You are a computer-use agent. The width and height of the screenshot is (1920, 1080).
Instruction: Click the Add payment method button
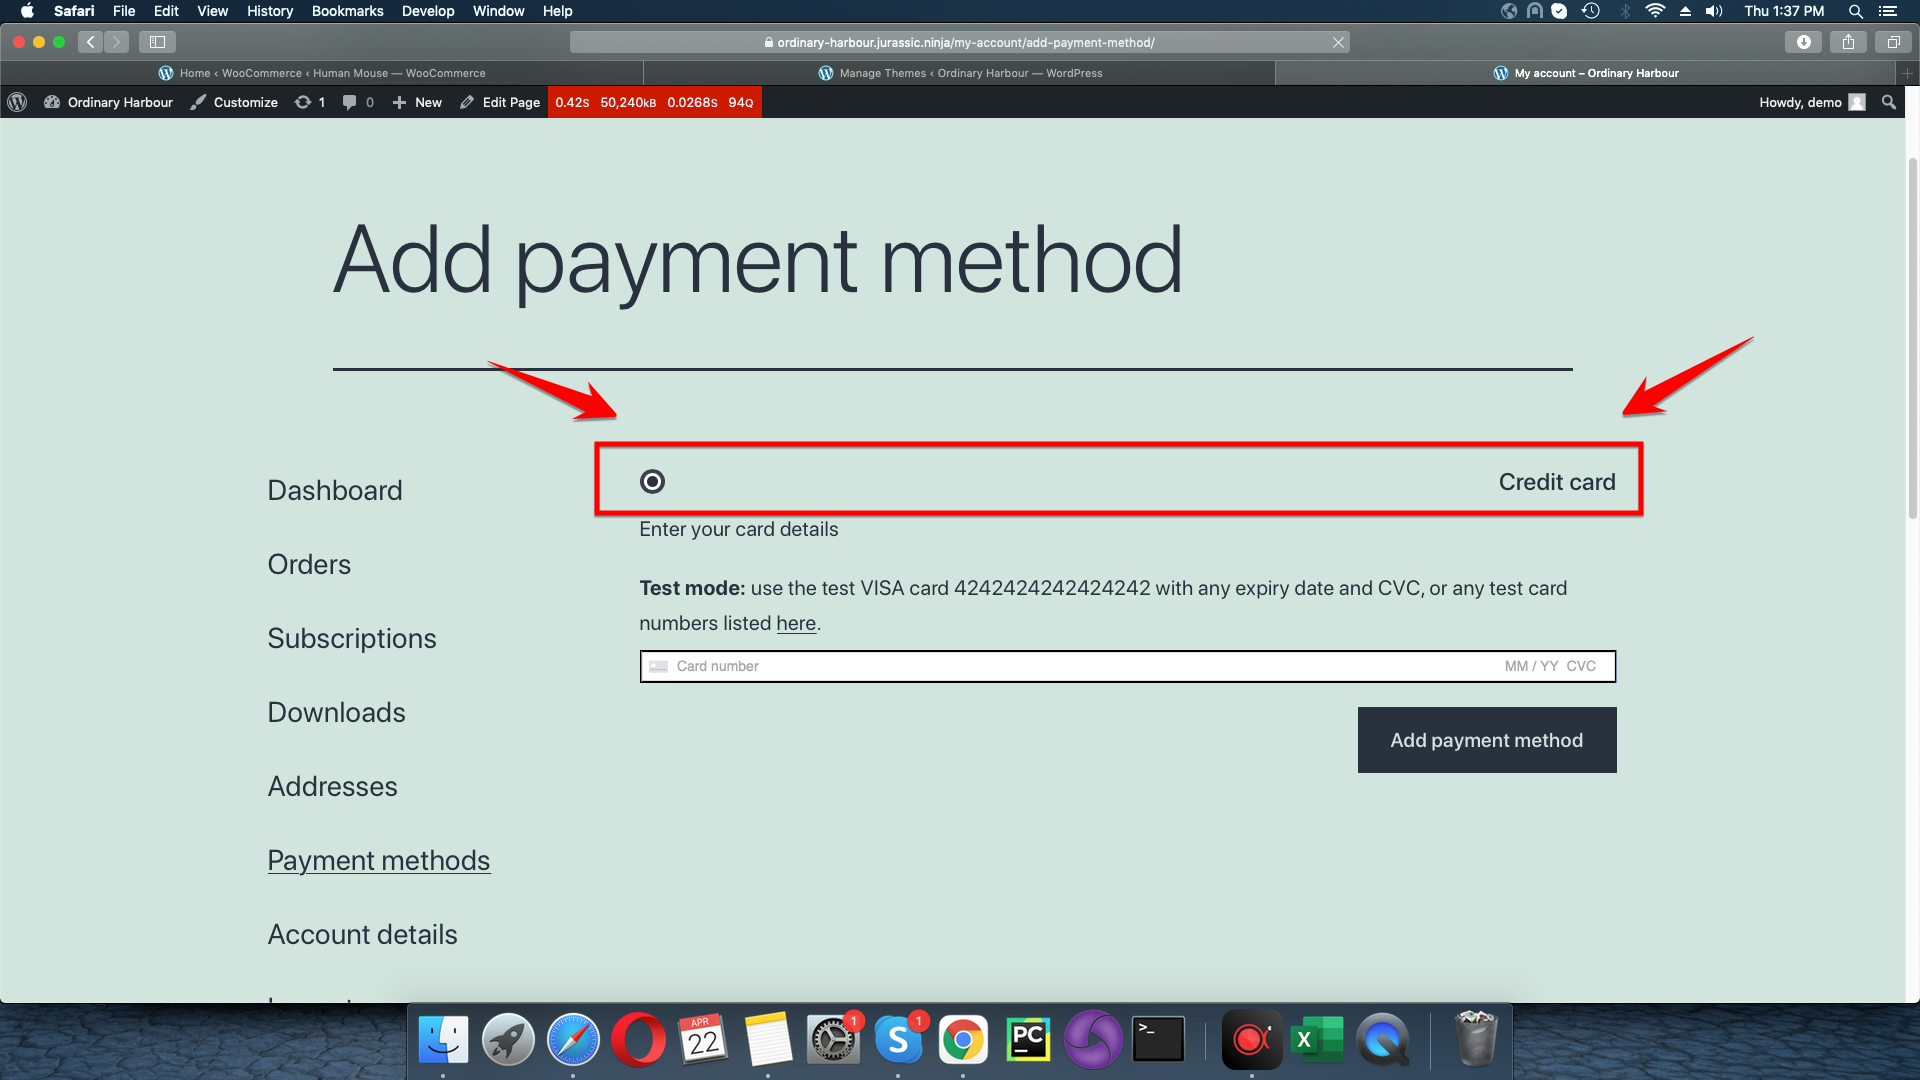[x=1486, y=740]
